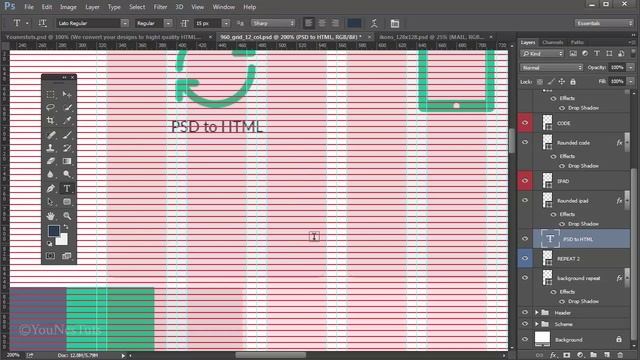The height and width of the screenshot is (360, 640).
Task: Filter layers by adjustment layers
Action: 585,53
